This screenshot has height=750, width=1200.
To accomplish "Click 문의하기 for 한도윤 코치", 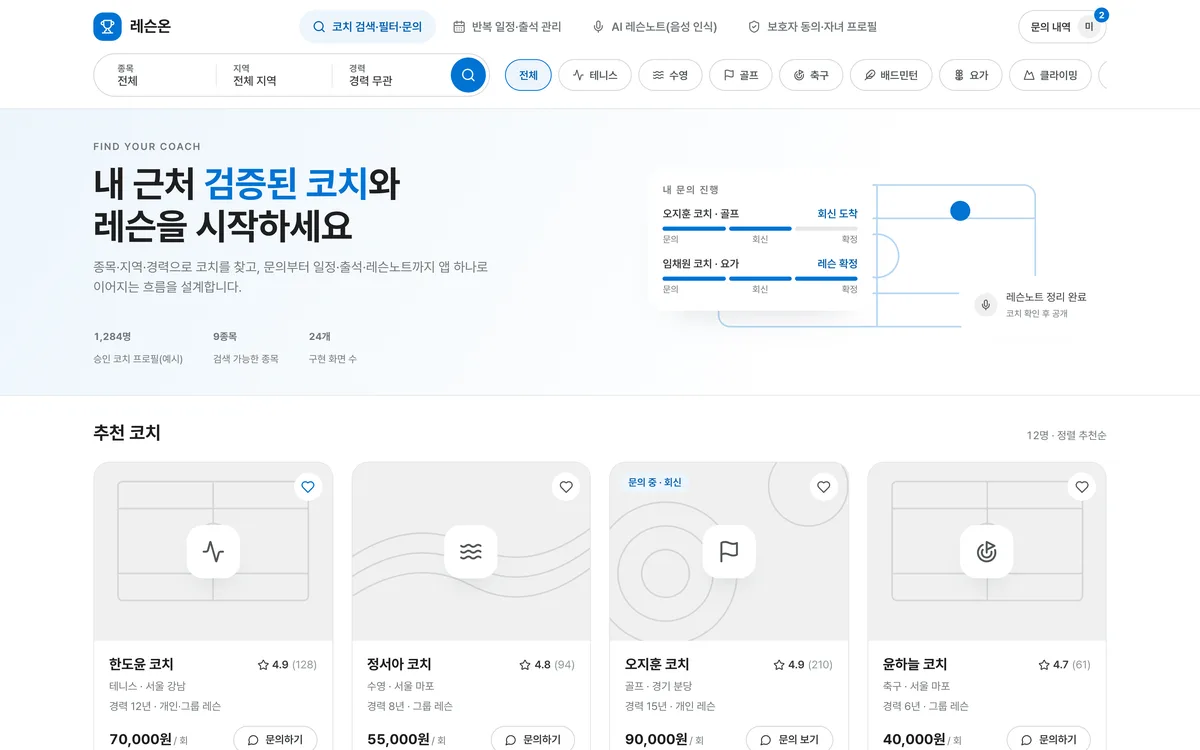I will [275, 740].
